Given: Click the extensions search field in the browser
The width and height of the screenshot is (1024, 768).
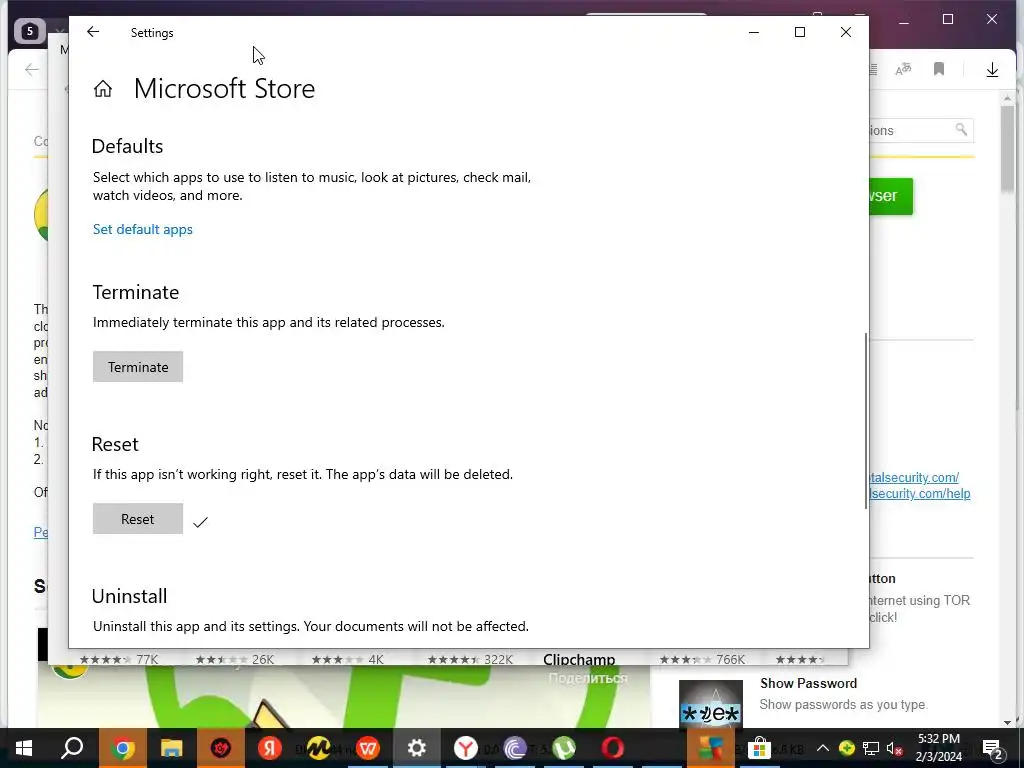Looking at the screenshot, I should coord(921,131).
